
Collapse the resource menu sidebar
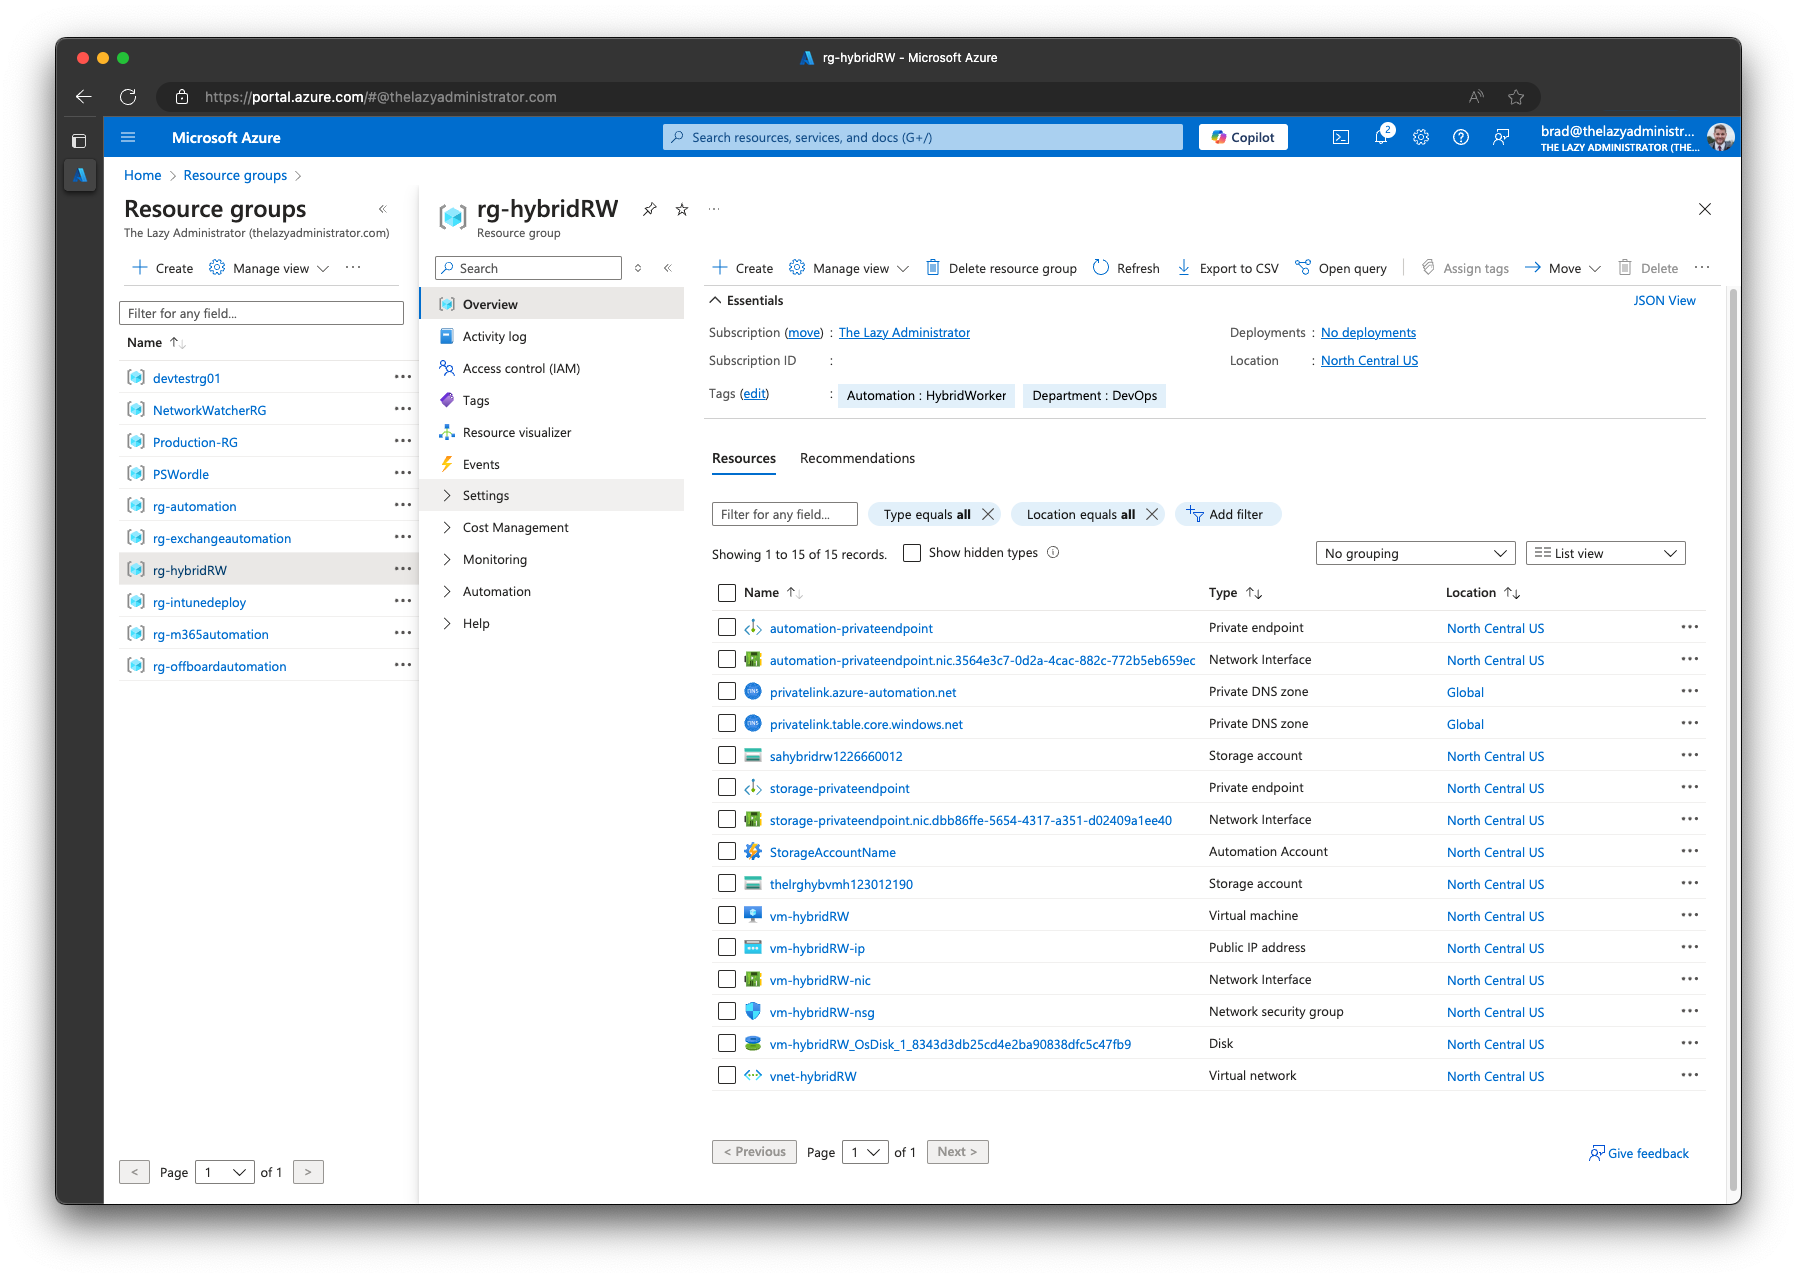click(x=667, y=268)
